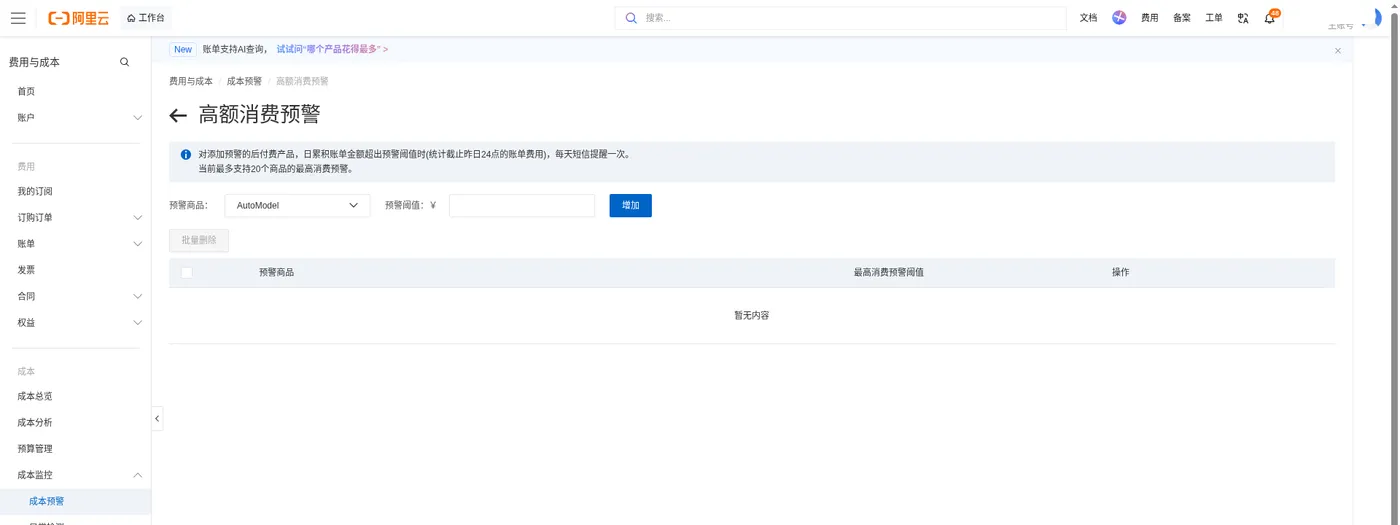This screenshot has width=1400, height=525.
Task: Focus the 预警阈值 amount input field
Action: (x=522, y=205)
